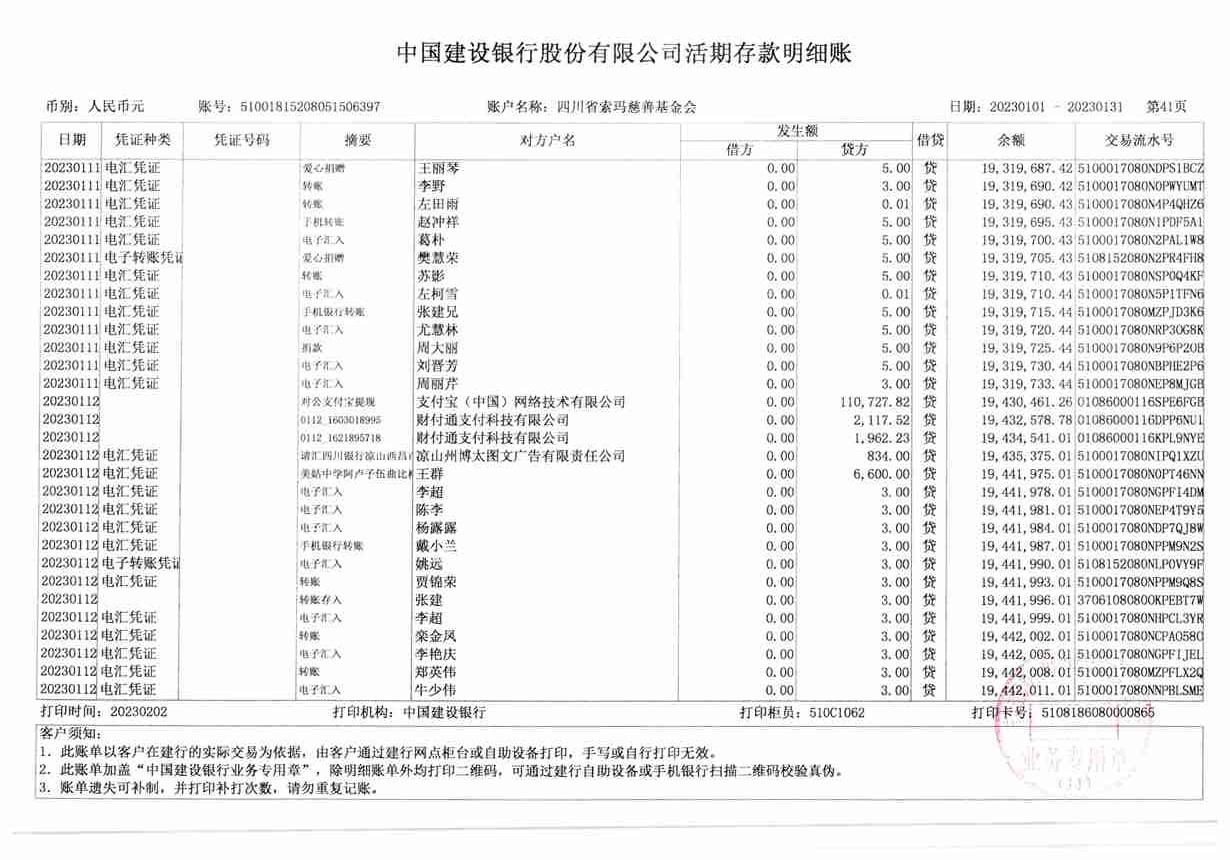Viewport: 1230px width, 860px height.
Task: Click transaction number 01086000116SPE6FGB
Action: [1140, 402]
